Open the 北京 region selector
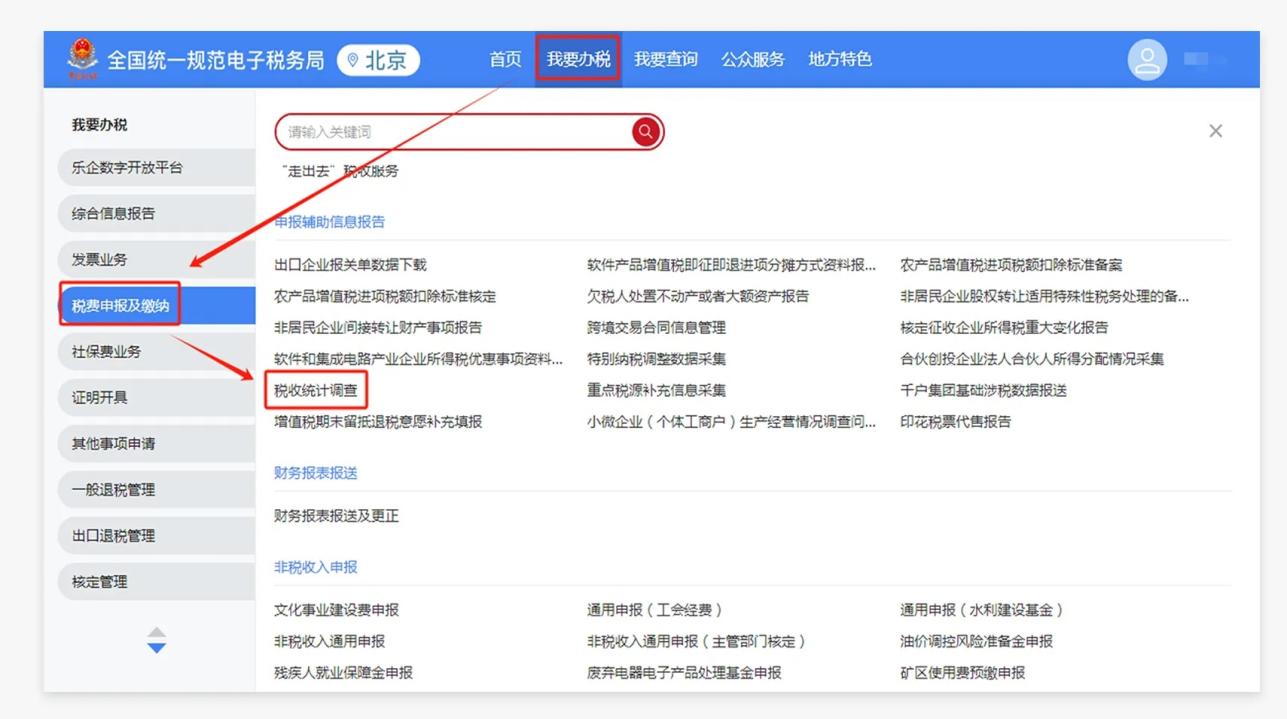This screenshot has width=1287, height=719. [x=378, y=60]
